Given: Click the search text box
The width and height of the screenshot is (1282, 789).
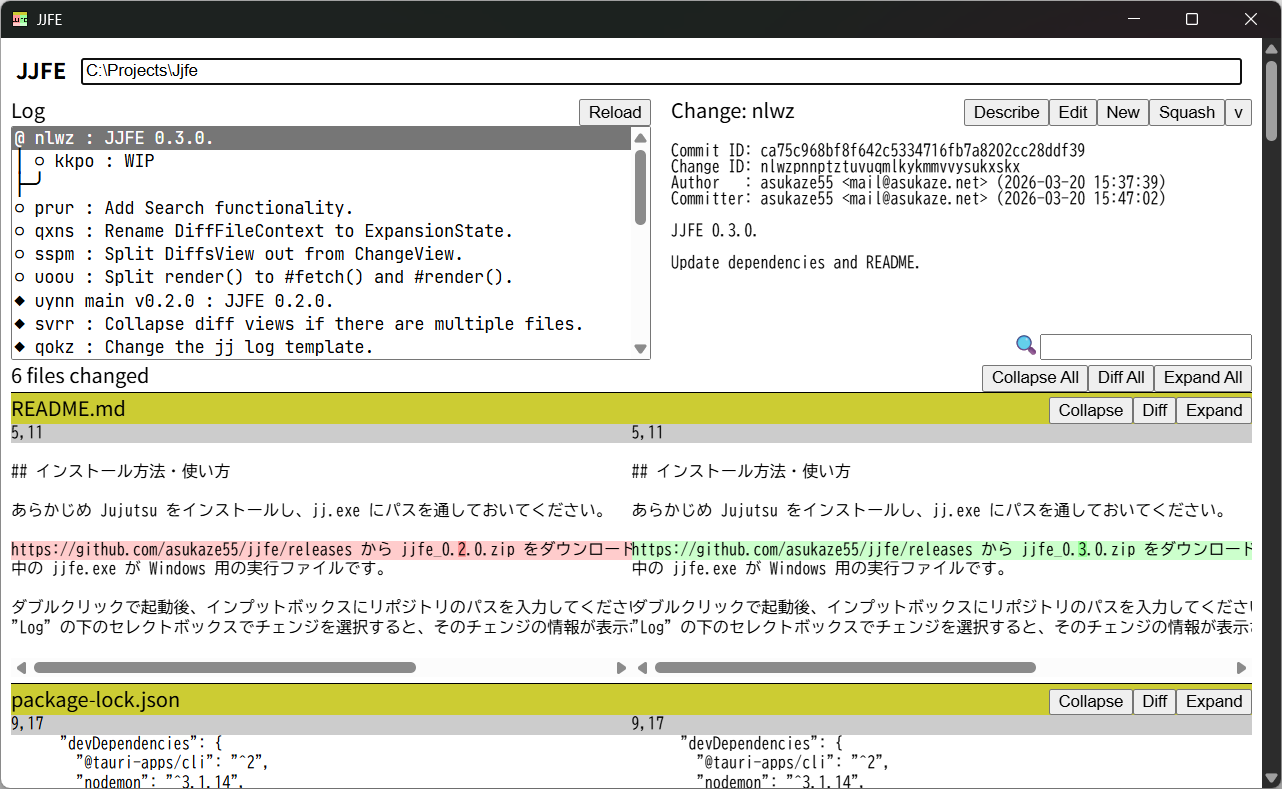Looking at the screenshot, I should click(1146, 347).
